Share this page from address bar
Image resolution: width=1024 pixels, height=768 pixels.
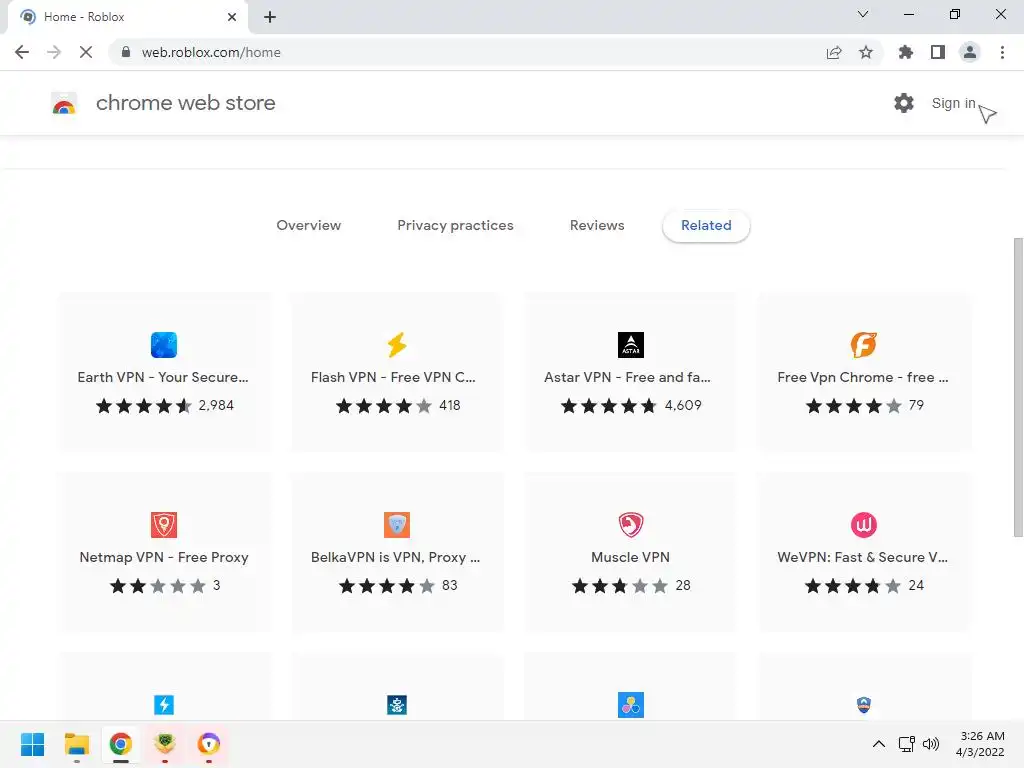(834, 52)
